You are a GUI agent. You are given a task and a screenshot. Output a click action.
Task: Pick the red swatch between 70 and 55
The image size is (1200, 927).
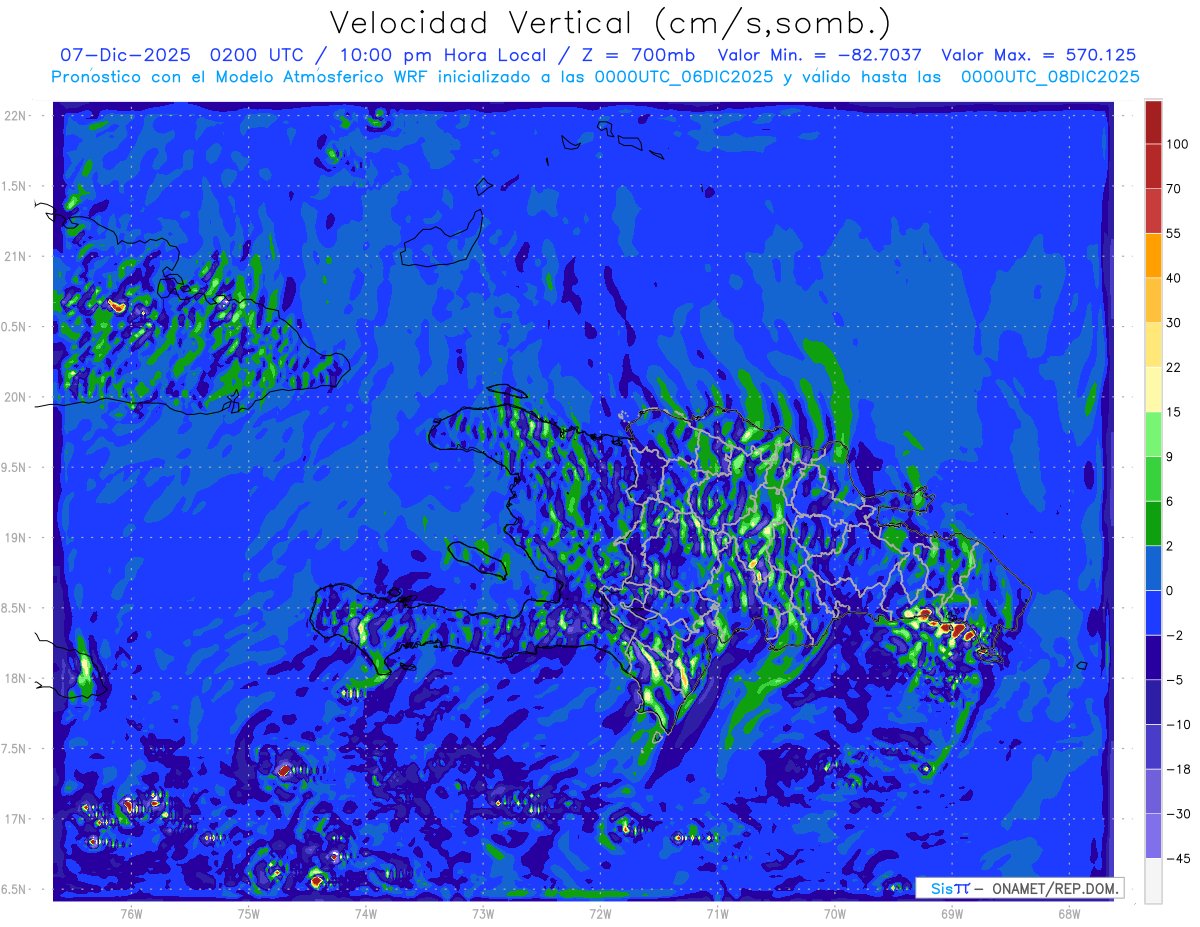1153,210
